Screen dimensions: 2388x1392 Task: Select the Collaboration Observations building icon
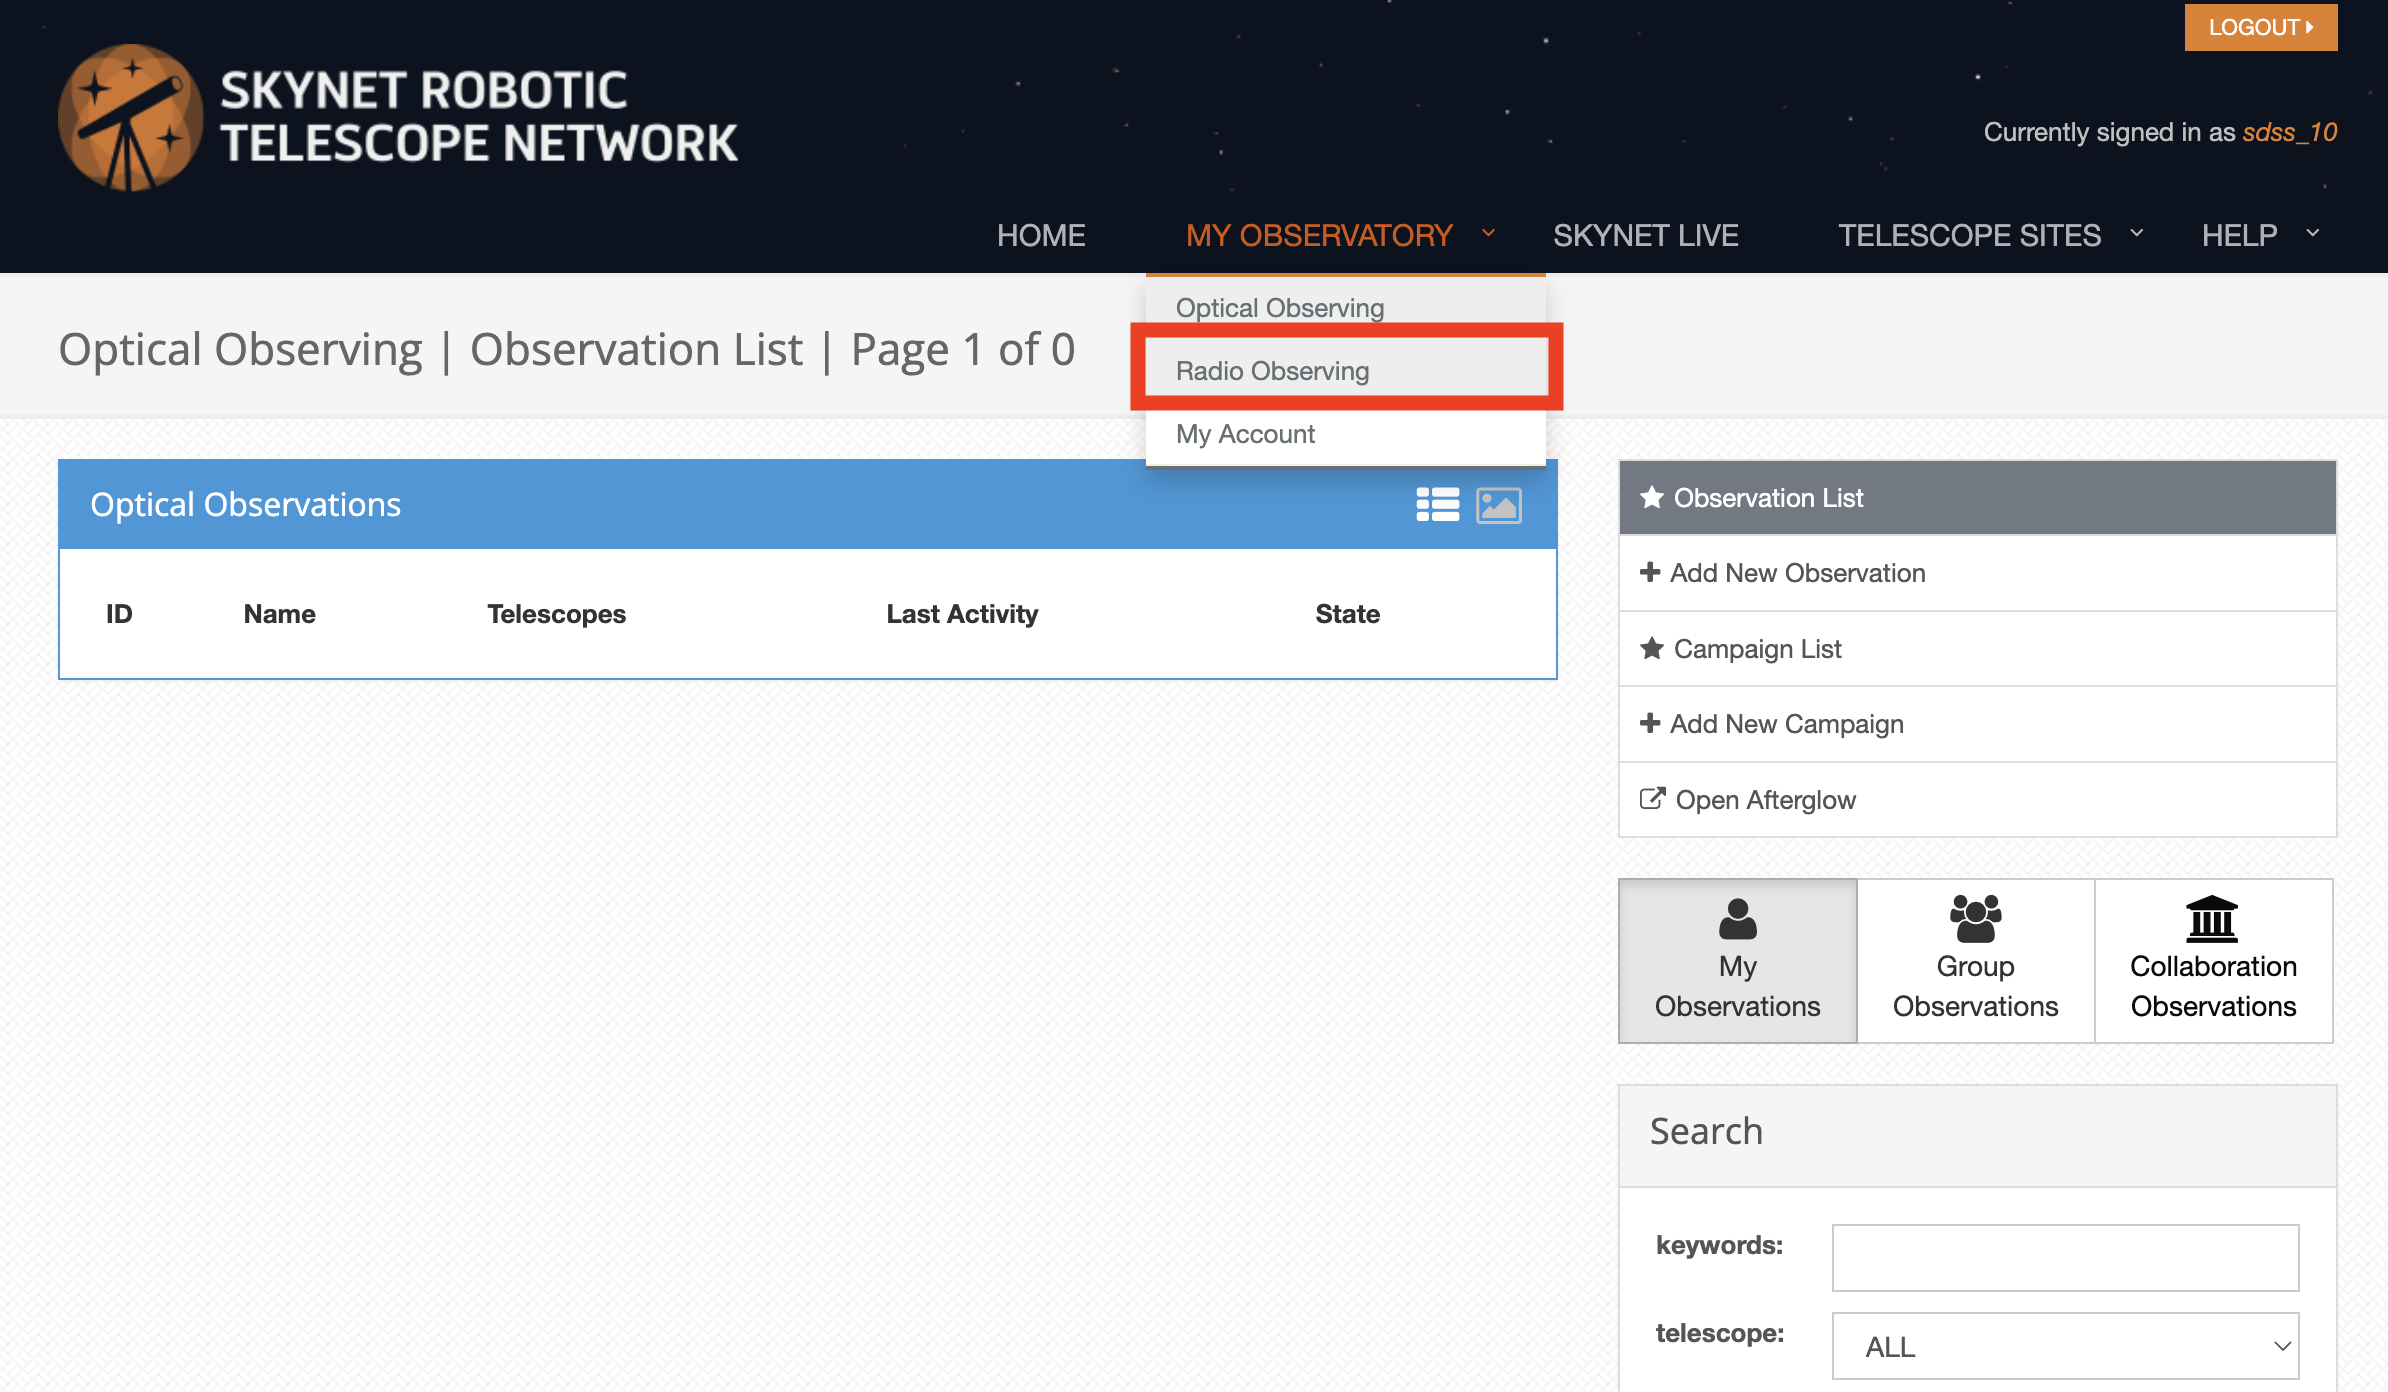[x=2212, y=919]
